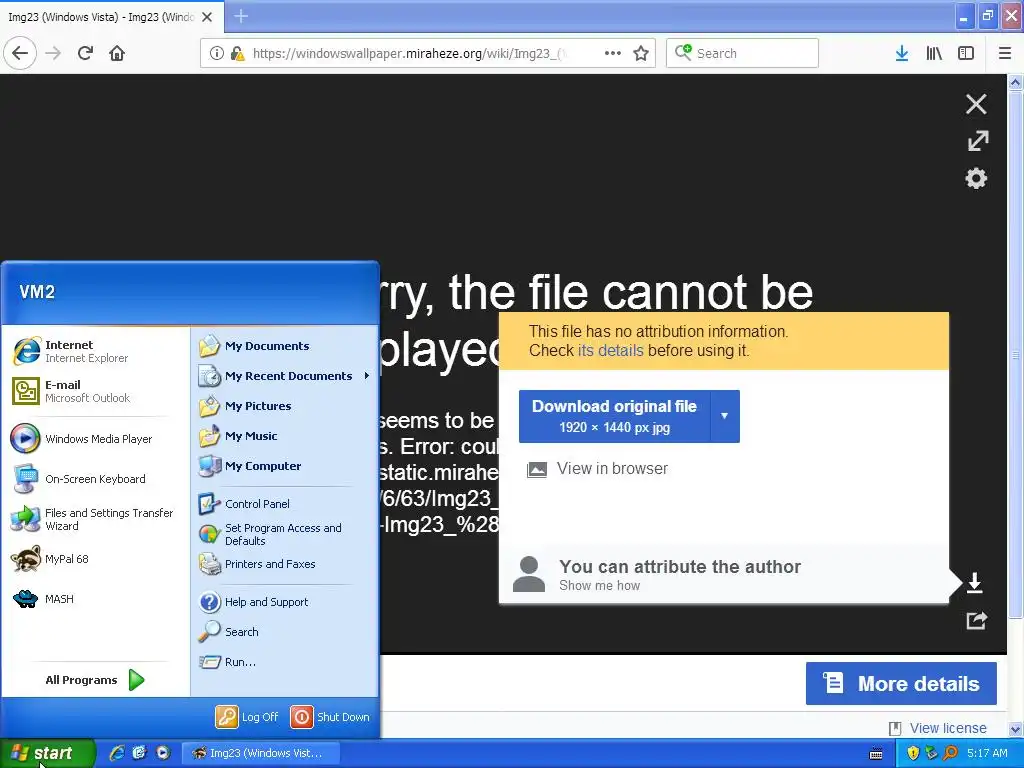This screenshot has width=1024, height=768.
Task: Expand All Programs list
Action: pos(95,680)
